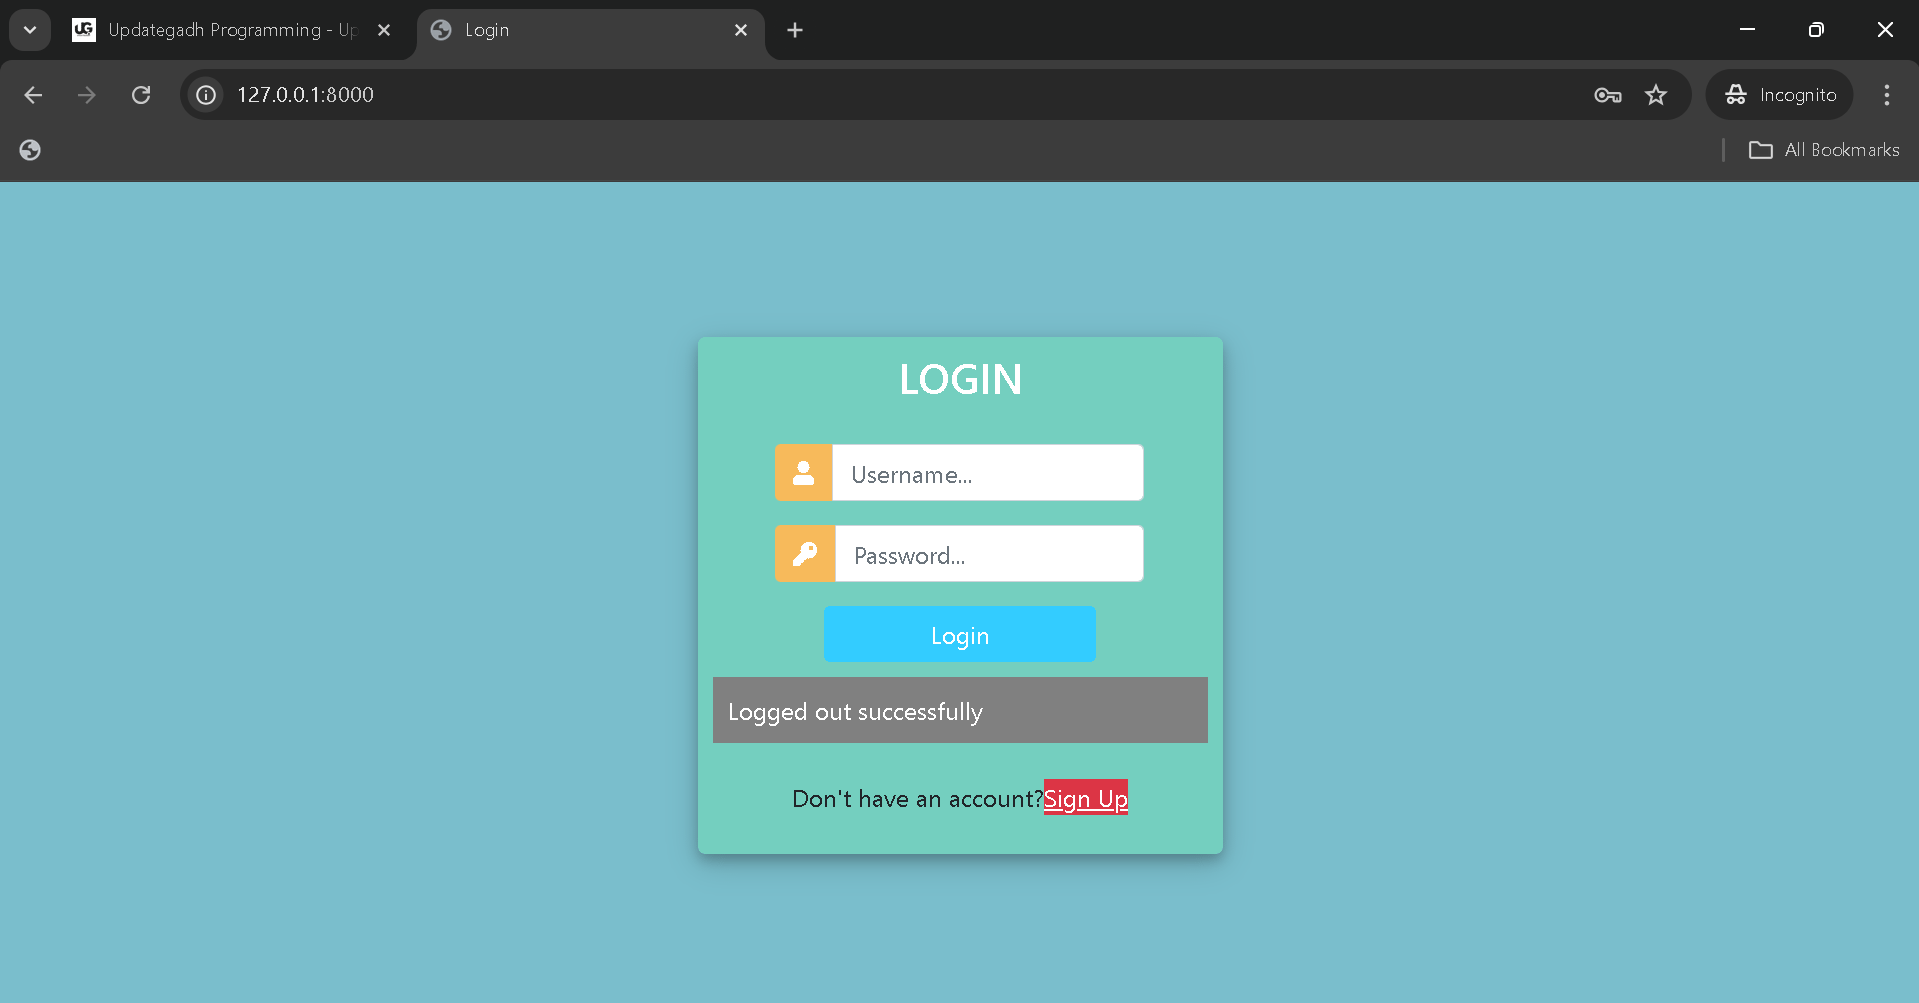Select the Login tab
The height and width of the screenshot is (1003, 1919).
[580, 30]
